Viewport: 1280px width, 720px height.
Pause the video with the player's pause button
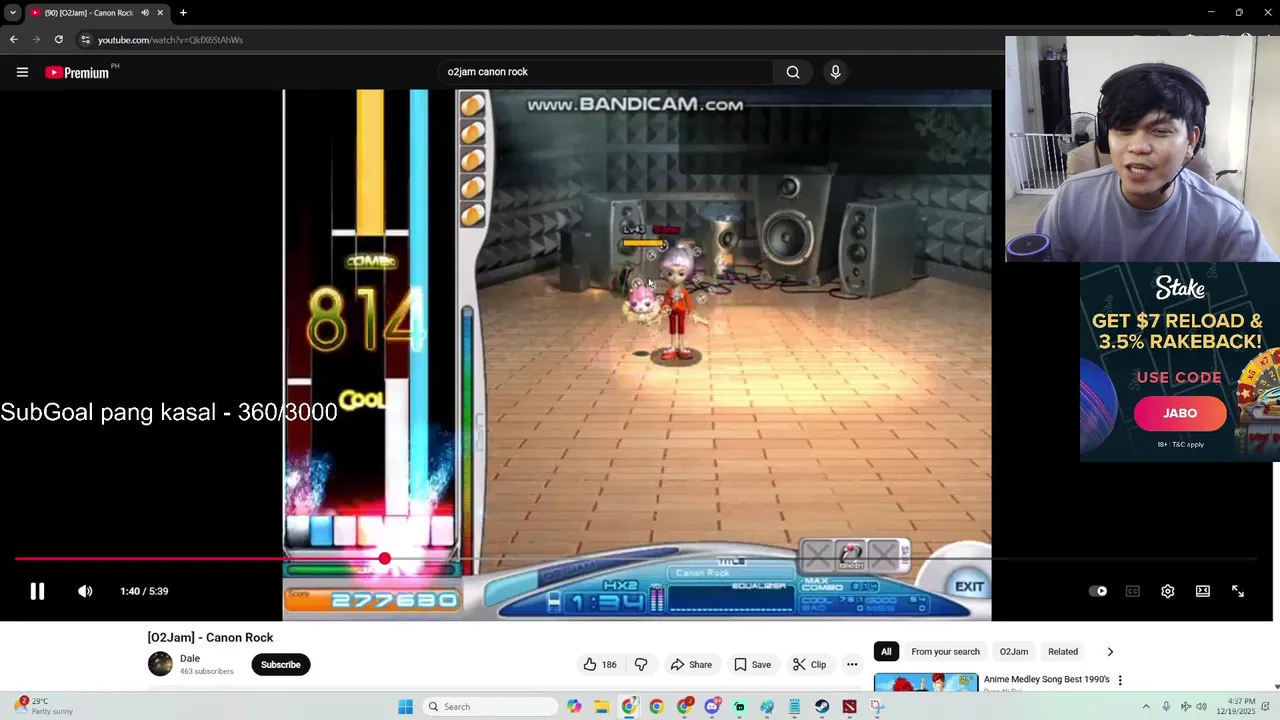(x=37, y=591)
